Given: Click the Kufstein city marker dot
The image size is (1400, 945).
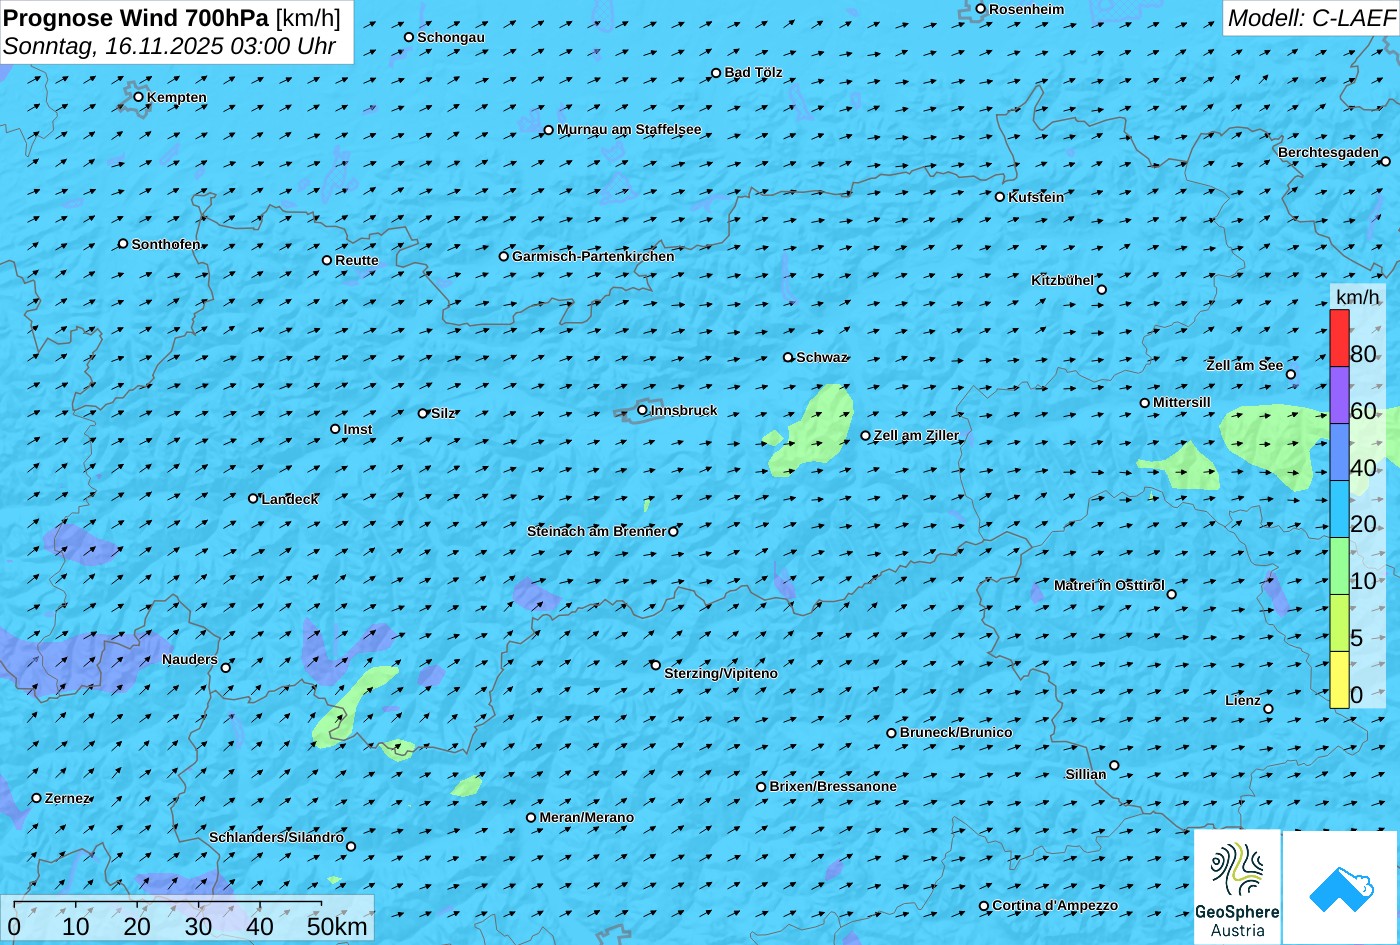Looking at the screenshot, I should point(999,197).
